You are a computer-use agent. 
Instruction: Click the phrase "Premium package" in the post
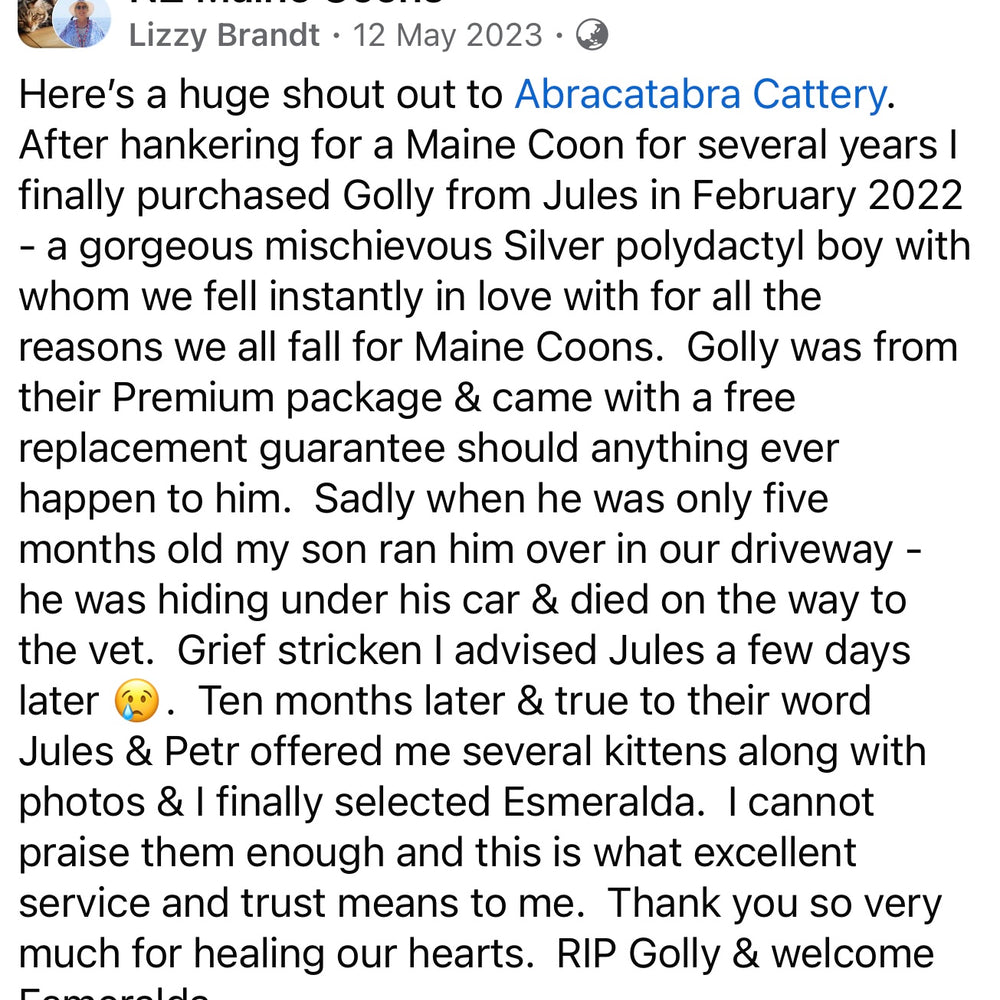click(277, 398)
